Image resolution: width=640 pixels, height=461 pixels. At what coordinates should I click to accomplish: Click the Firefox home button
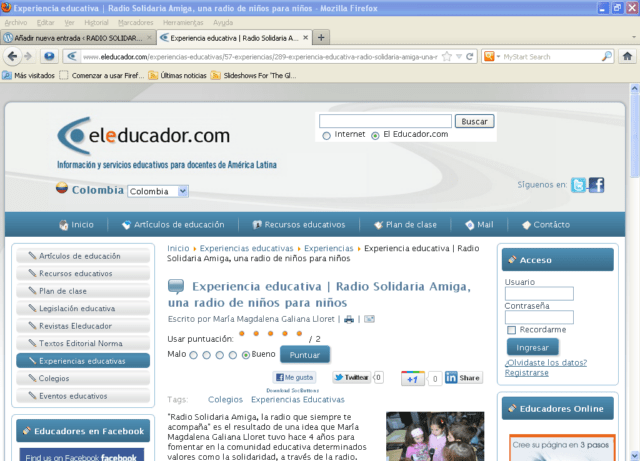tap(626, 57)
